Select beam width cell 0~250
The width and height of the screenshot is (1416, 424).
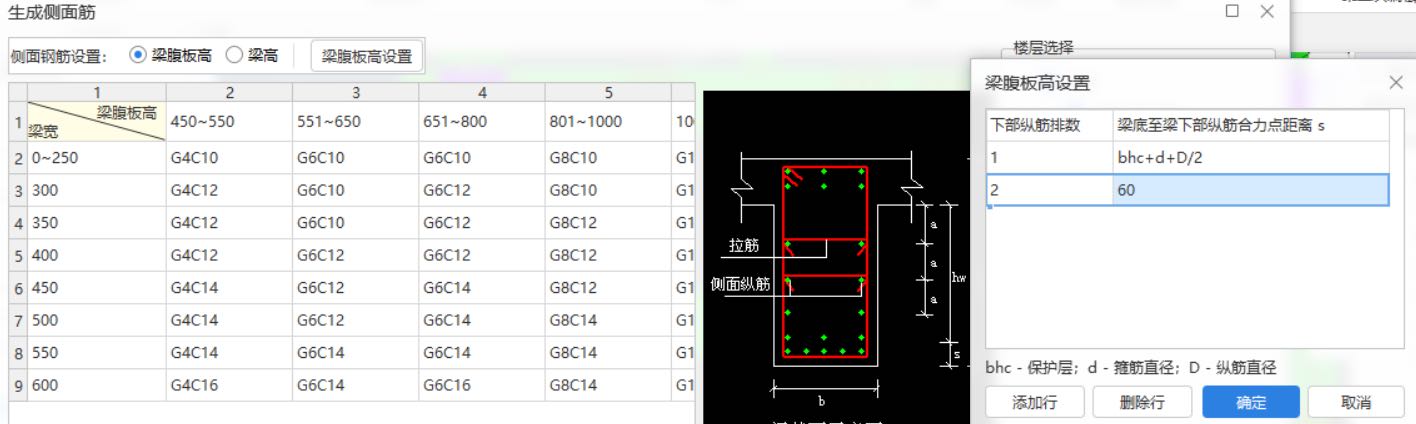[96, 158]
